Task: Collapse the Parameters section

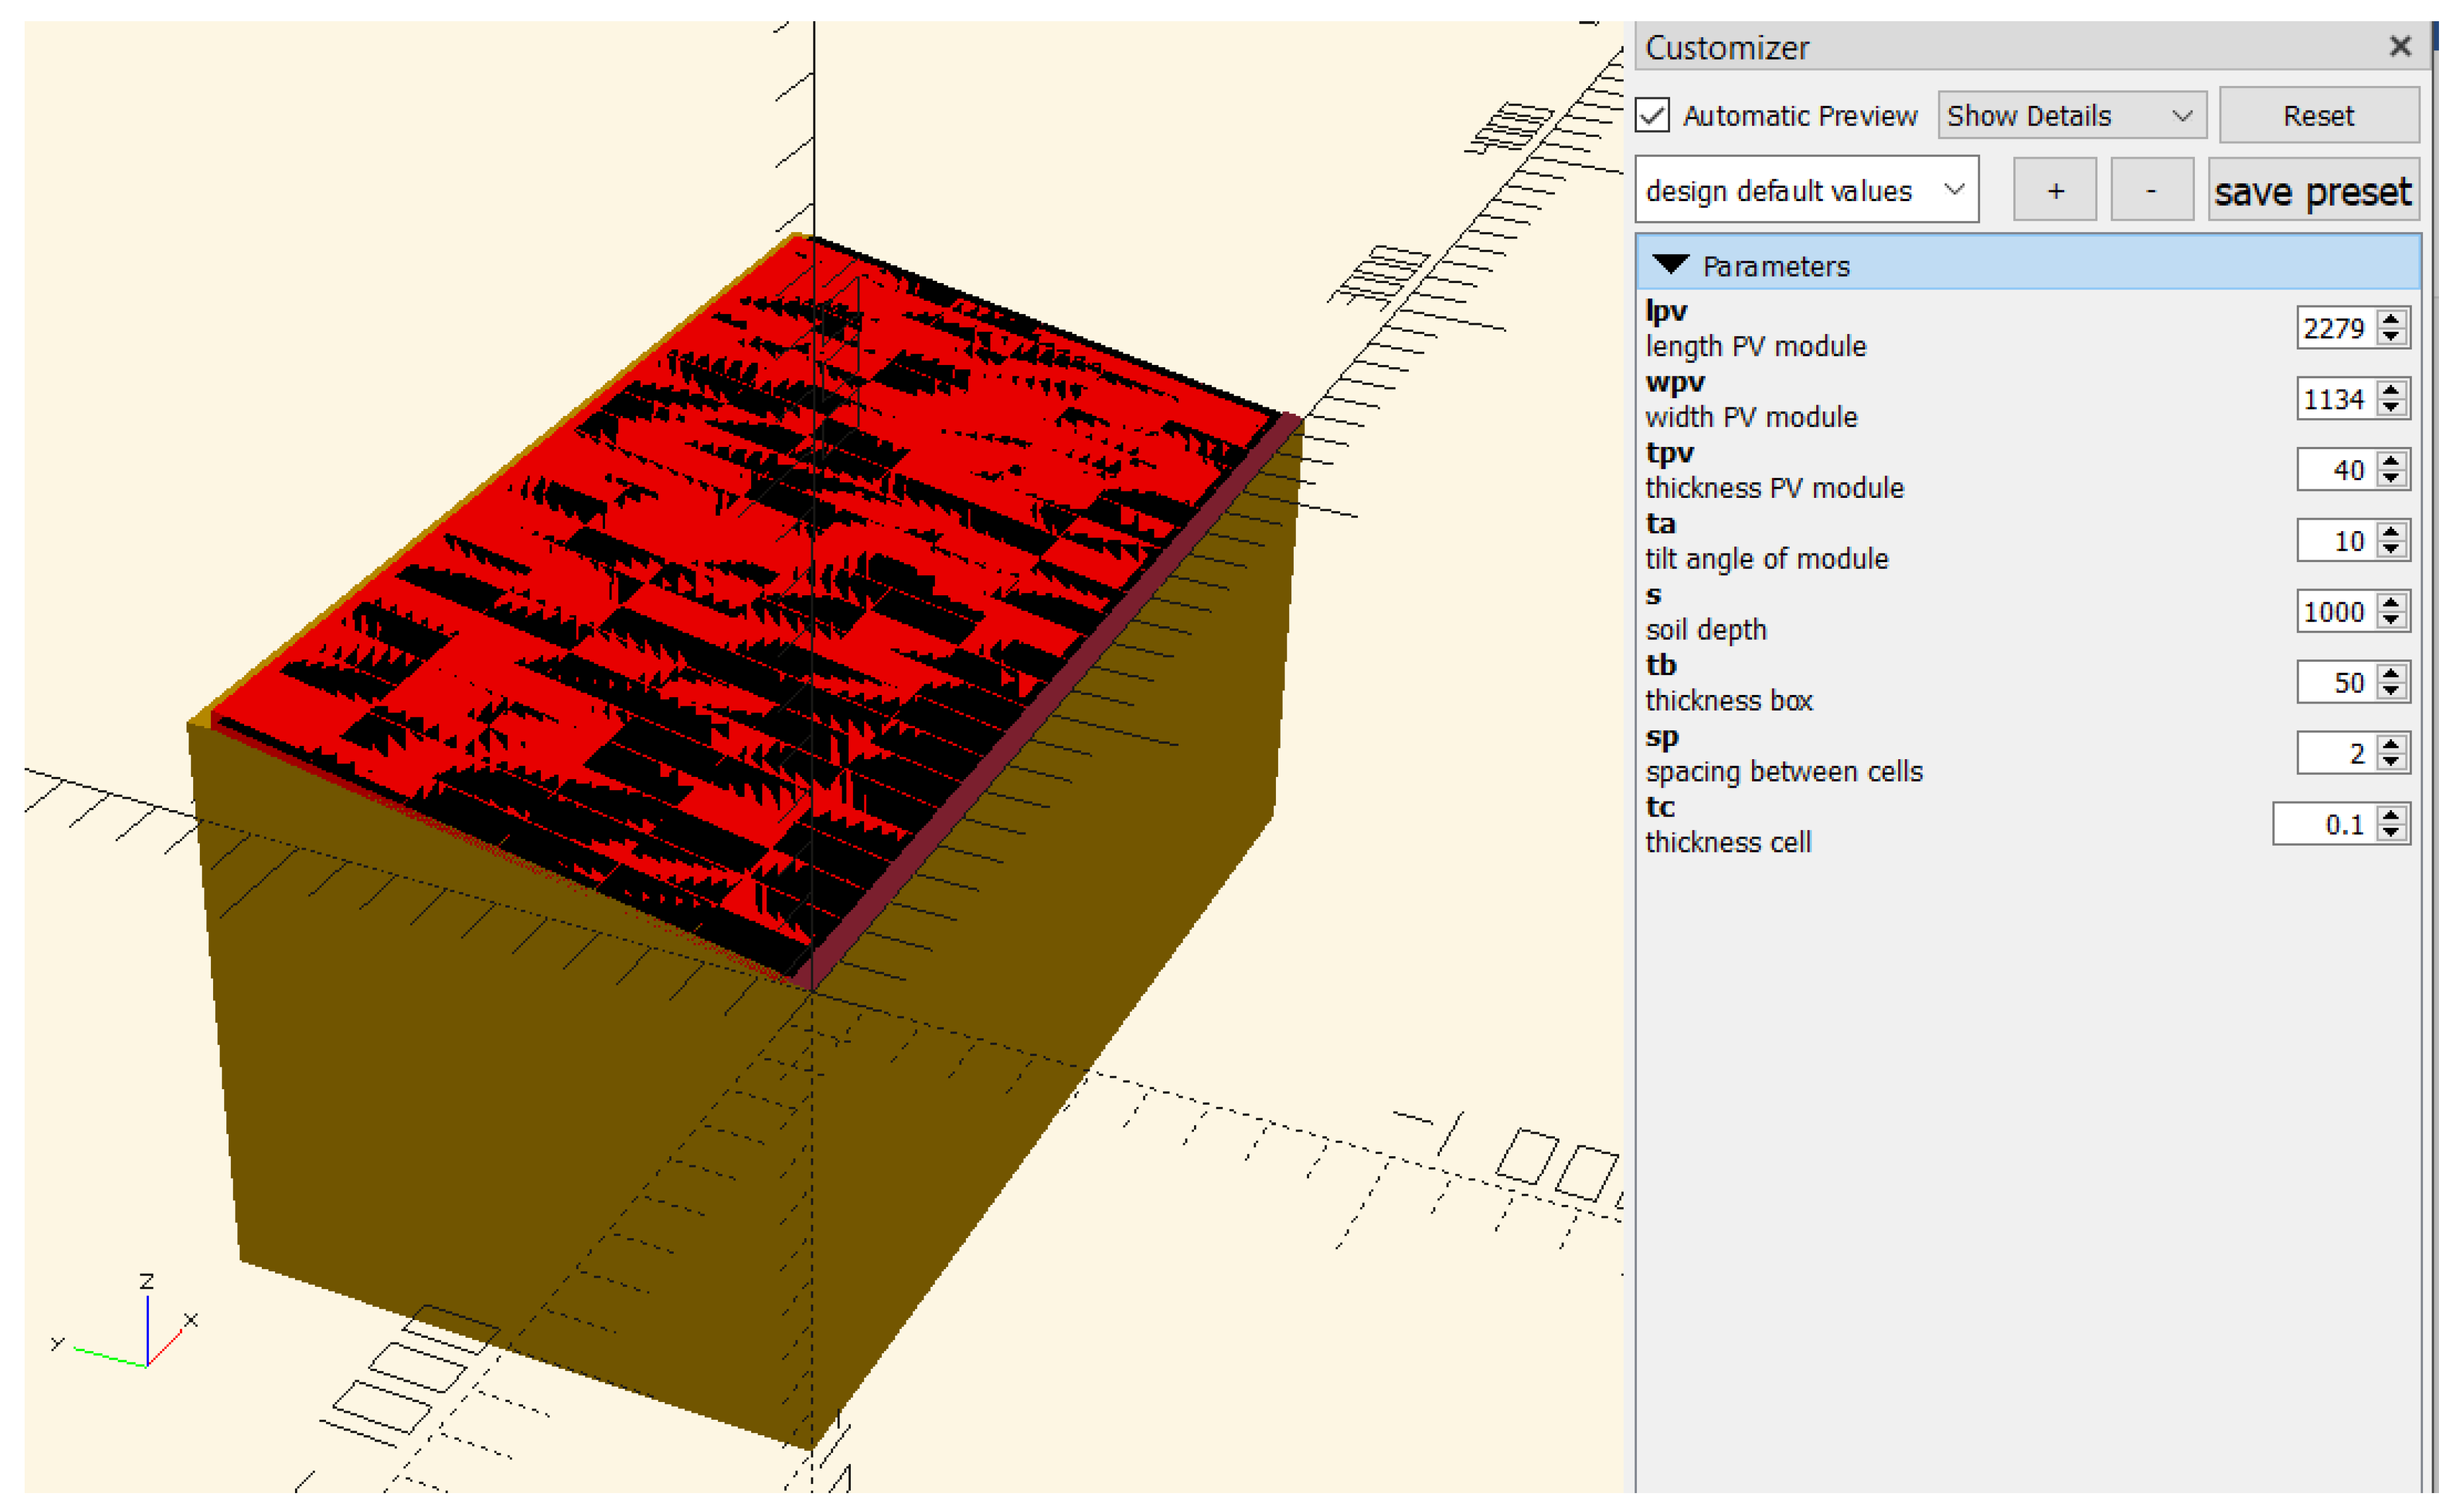Action: tap(1670, 265)
